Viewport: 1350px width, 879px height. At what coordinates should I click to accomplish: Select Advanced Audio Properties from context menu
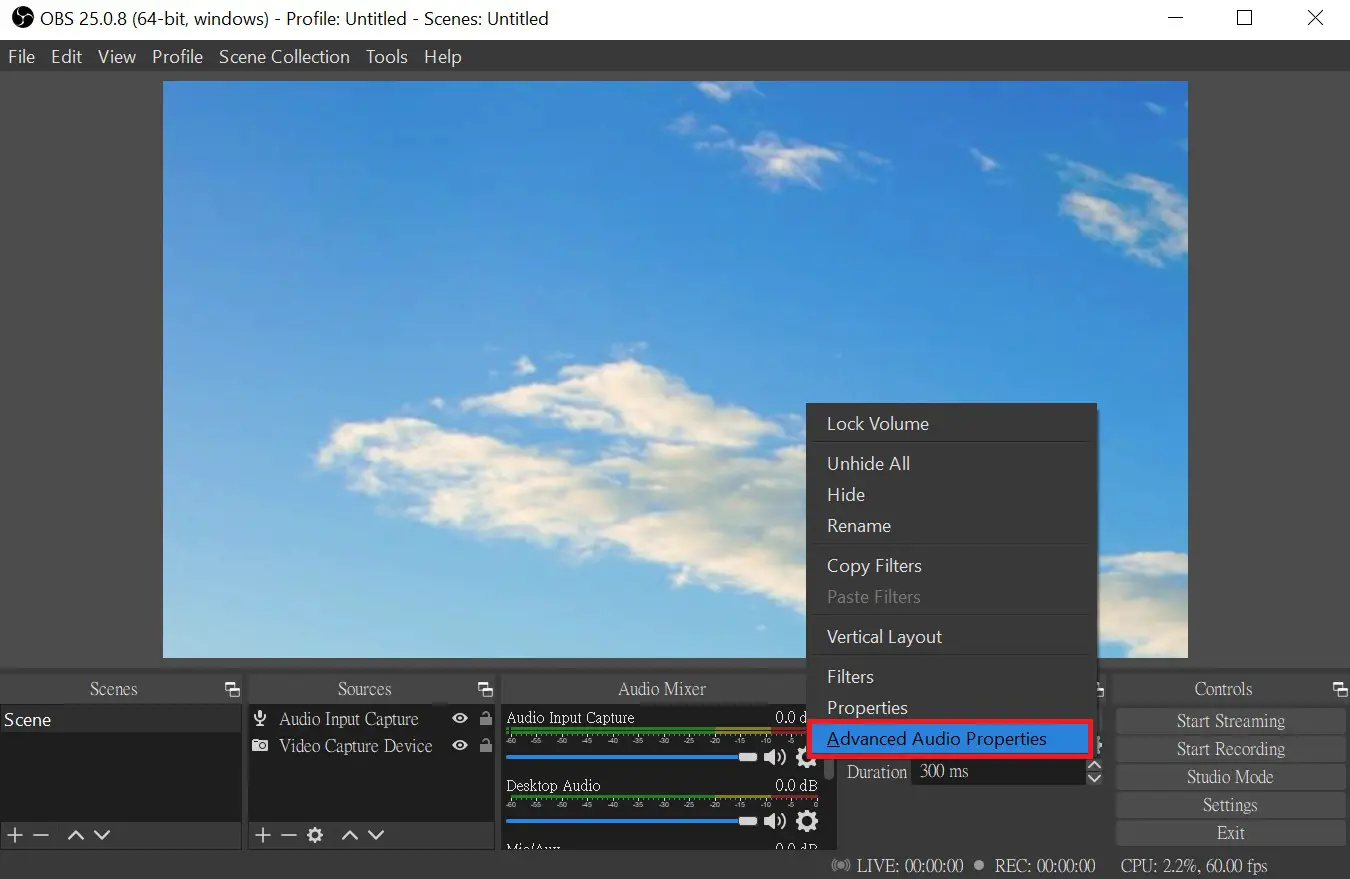tap(936, 738)
